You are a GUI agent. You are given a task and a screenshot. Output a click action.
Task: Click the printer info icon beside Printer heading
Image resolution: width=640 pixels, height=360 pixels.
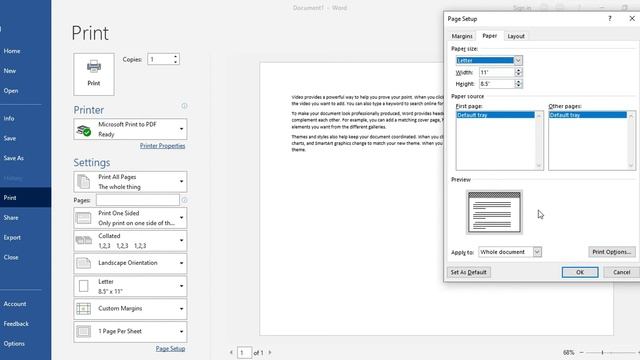pyautogui.click(x=184, y=106)
